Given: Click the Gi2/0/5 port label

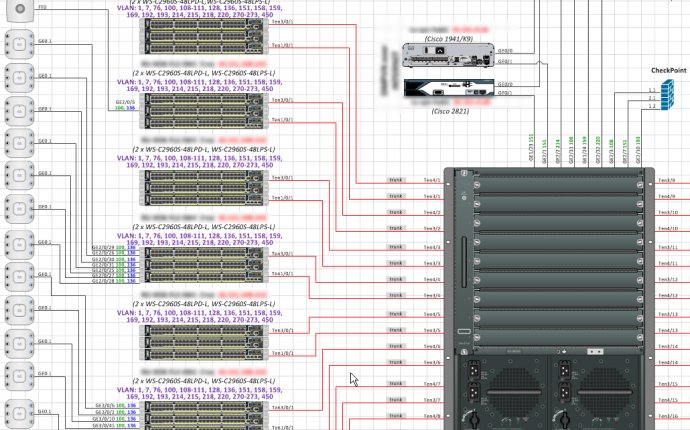Looking at the screenshot, I should (125, 102).
